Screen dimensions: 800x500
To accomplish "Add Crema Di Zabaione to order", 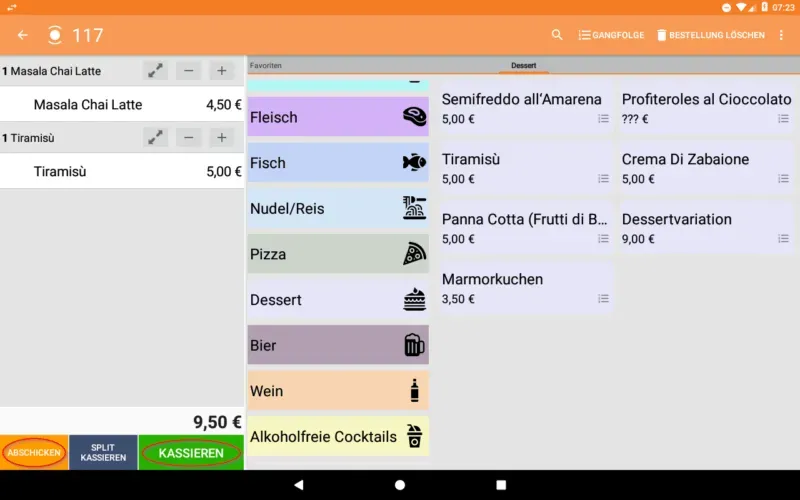I will 706,168.
